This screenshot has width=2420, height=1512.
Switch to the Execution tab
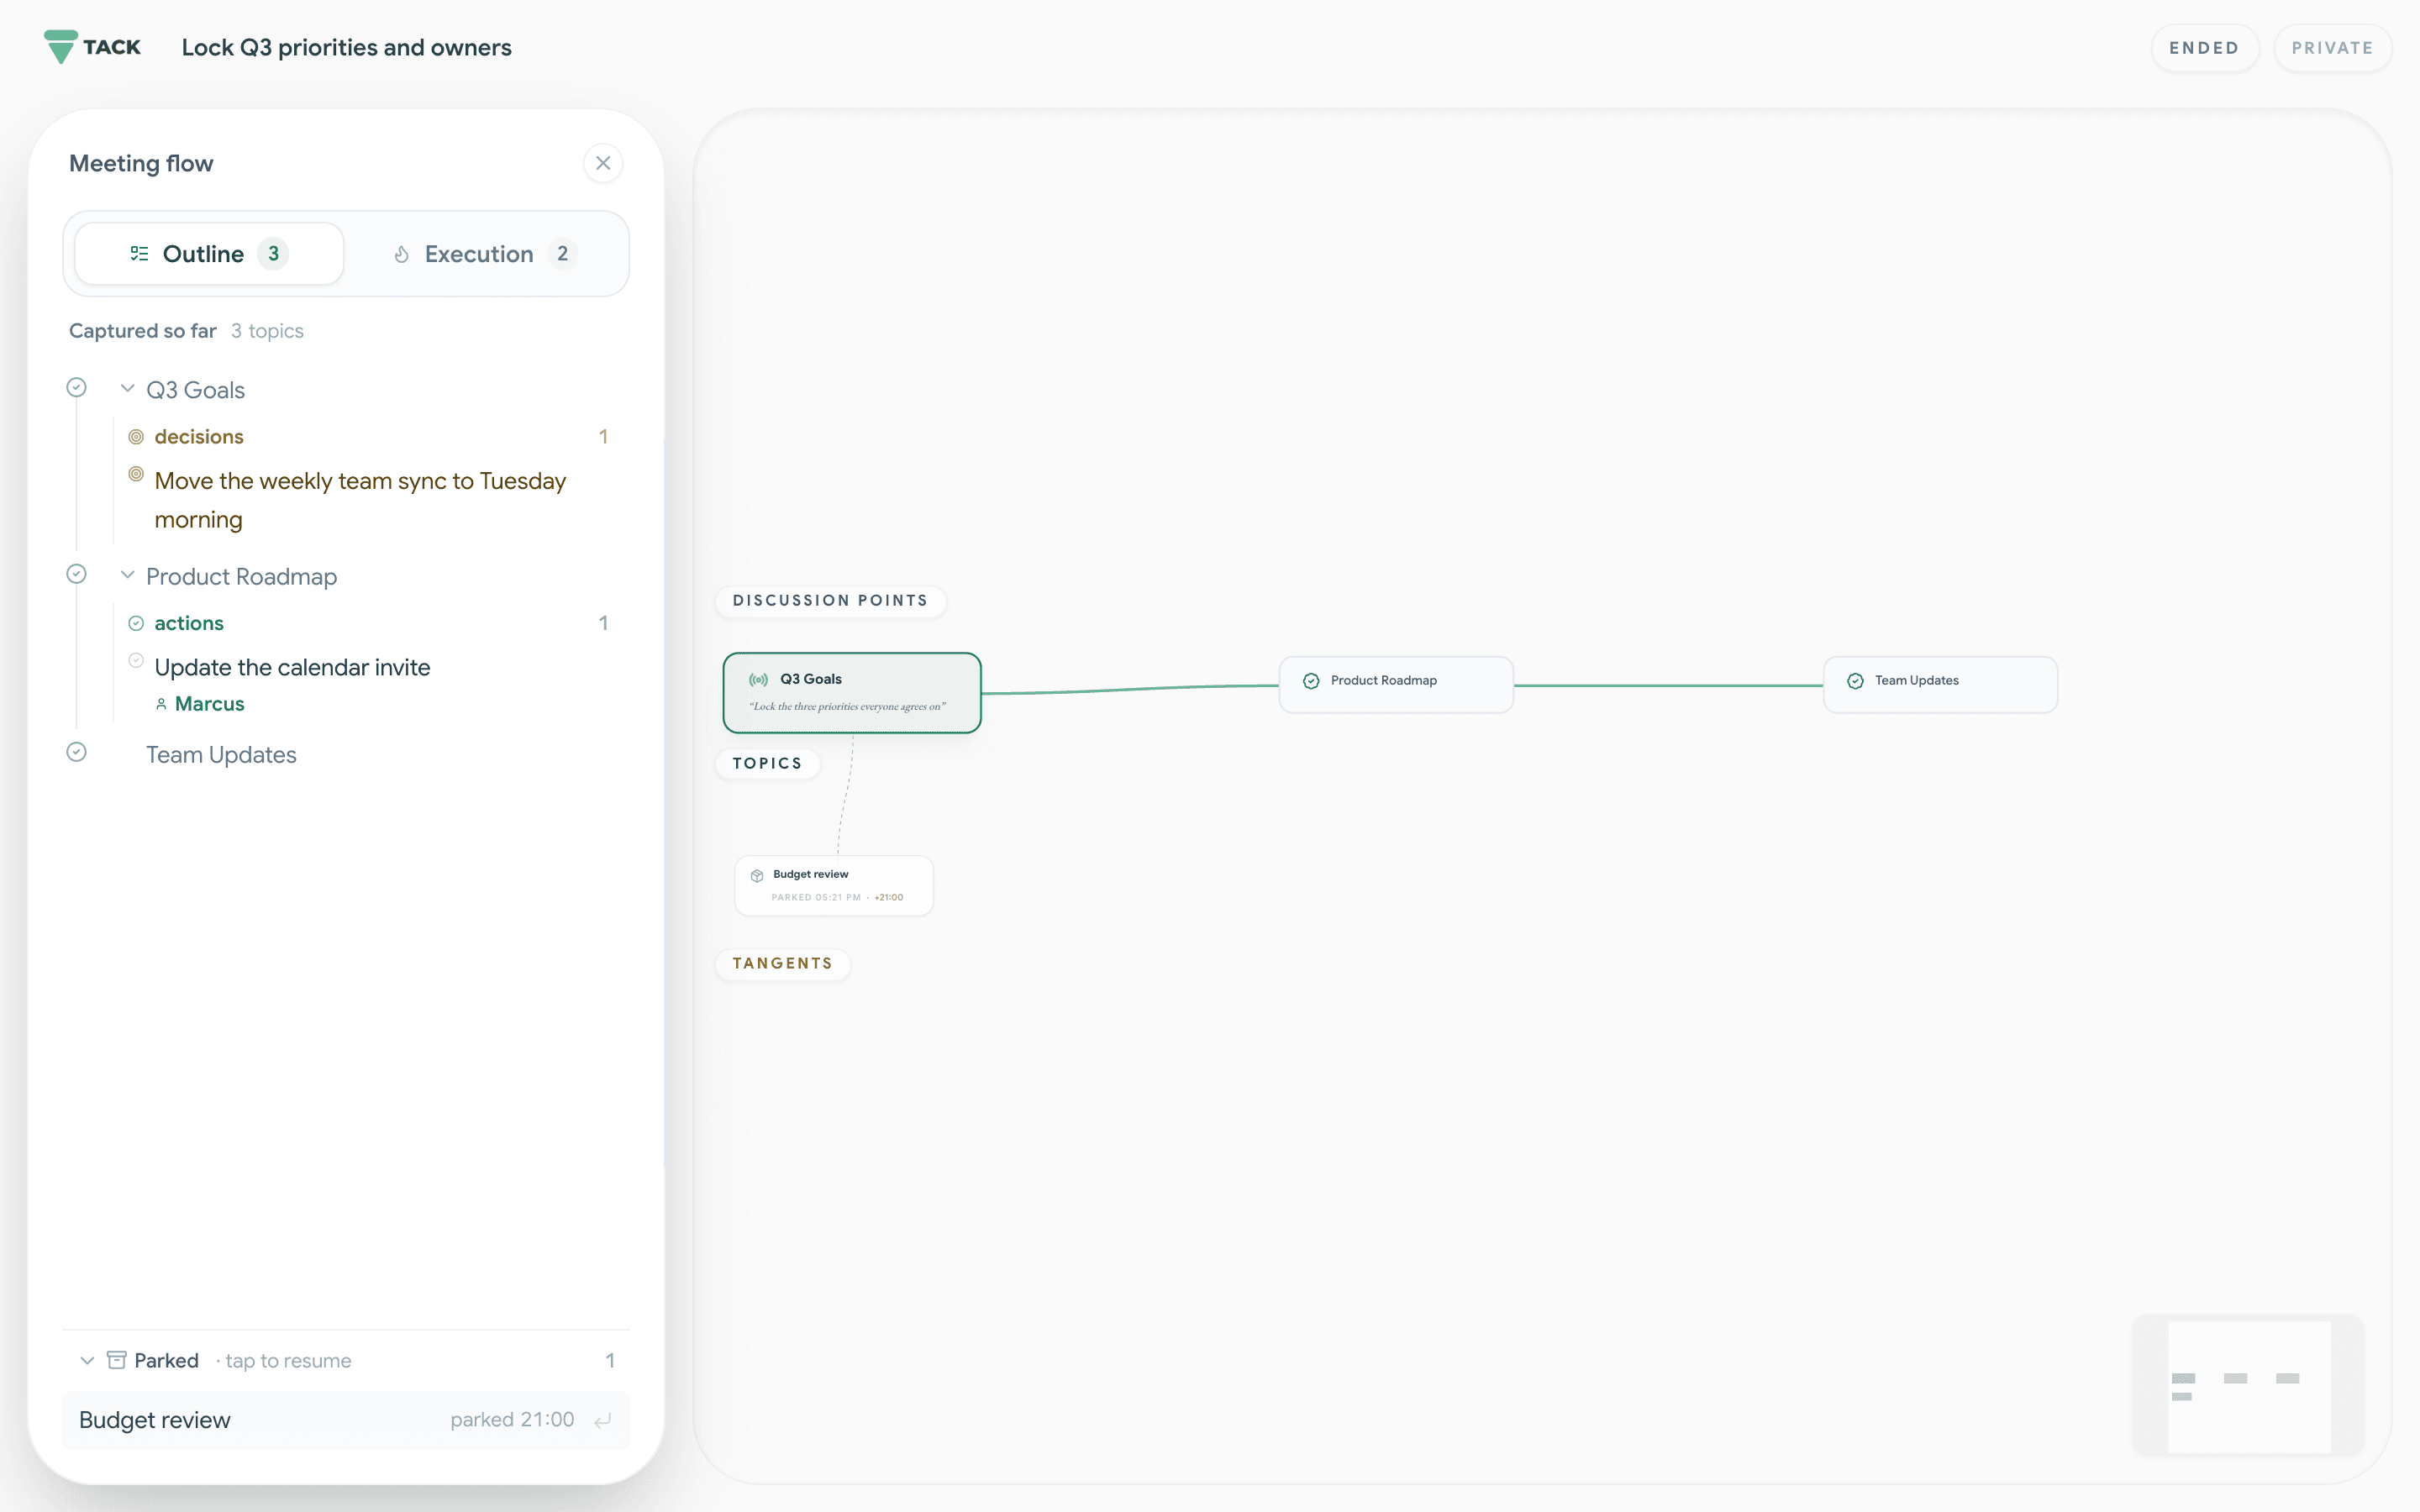(x=484, y=254)
